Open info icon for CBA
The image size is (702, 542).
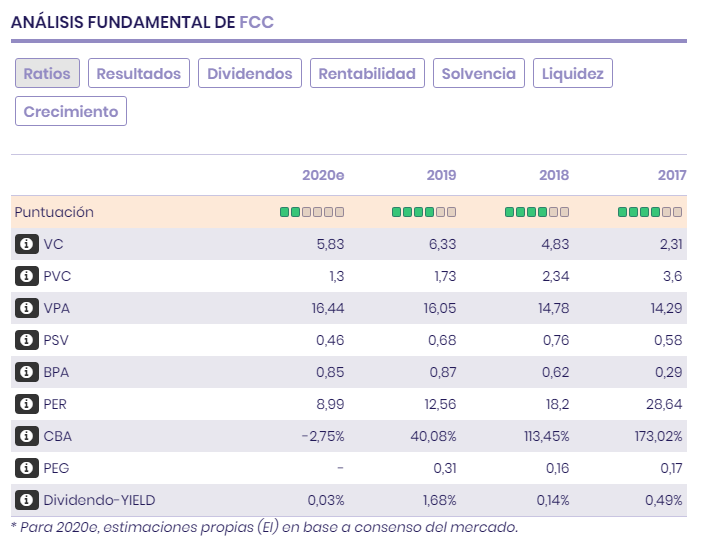click(27, 436)
